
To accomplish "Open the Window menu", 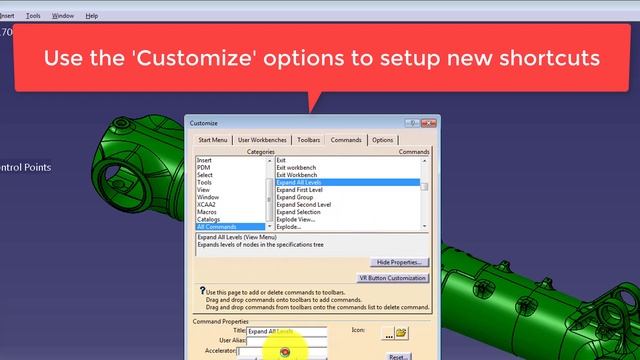I will point(63,16).
